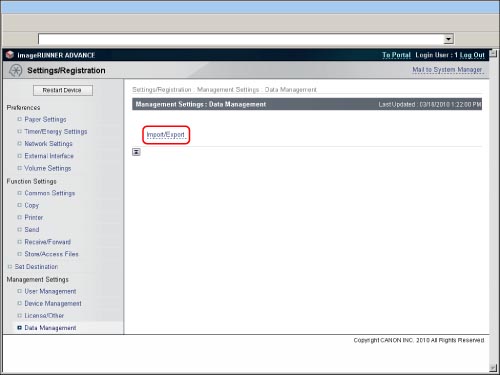Click the imageRUNNER ADVANCE logo icon
This screenshot has height=375, width=500.
click(x=10, y=55)
